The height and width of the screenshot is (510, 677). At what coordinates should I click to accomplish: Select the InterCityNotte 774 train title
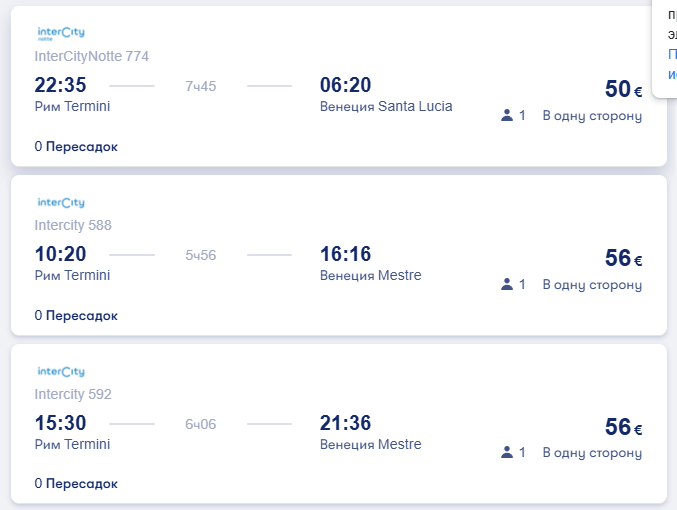click(x=91, y=57)
